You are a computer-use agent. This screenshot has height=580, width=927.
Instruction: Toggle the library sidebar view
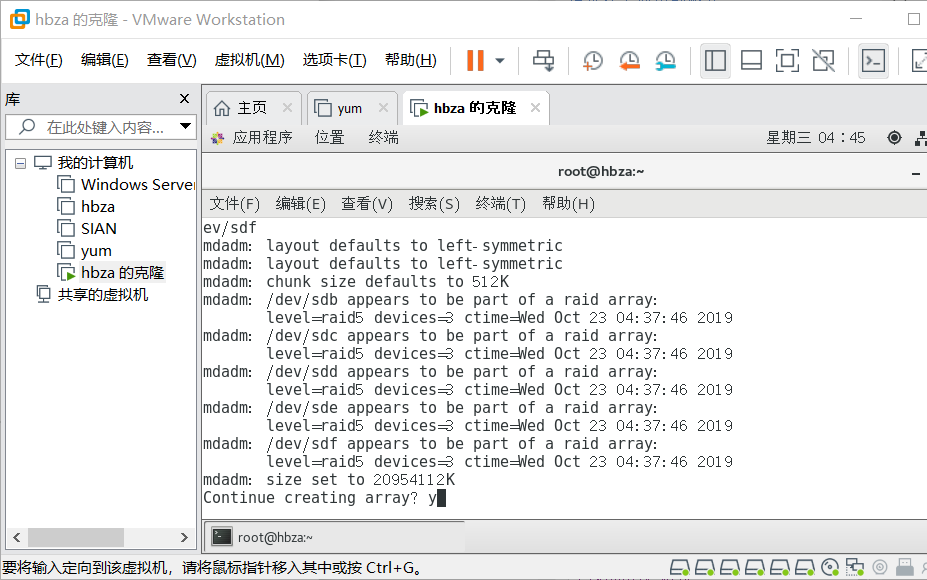point(715,60)
